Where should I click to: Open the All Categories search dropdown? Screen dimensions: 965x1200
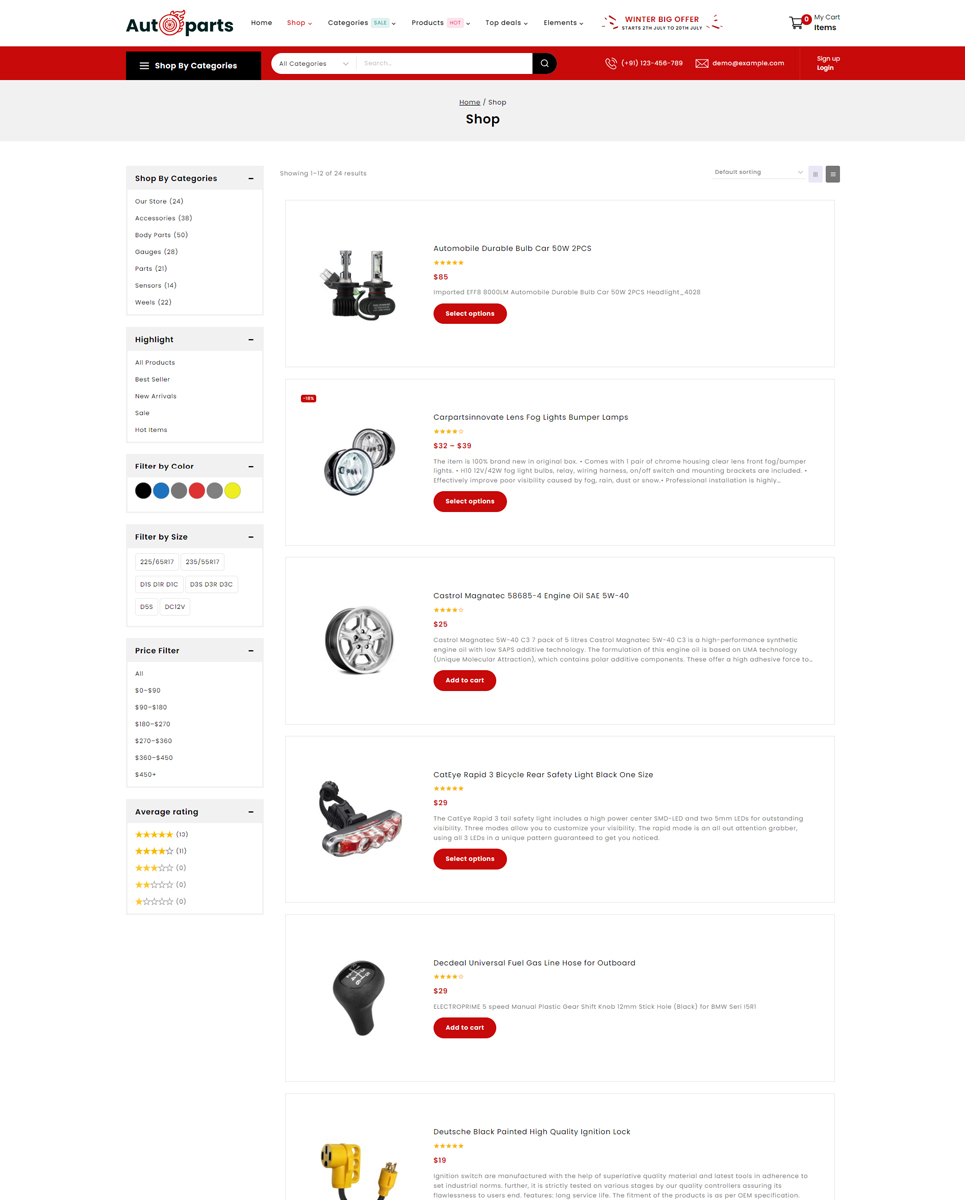point(313,63)
